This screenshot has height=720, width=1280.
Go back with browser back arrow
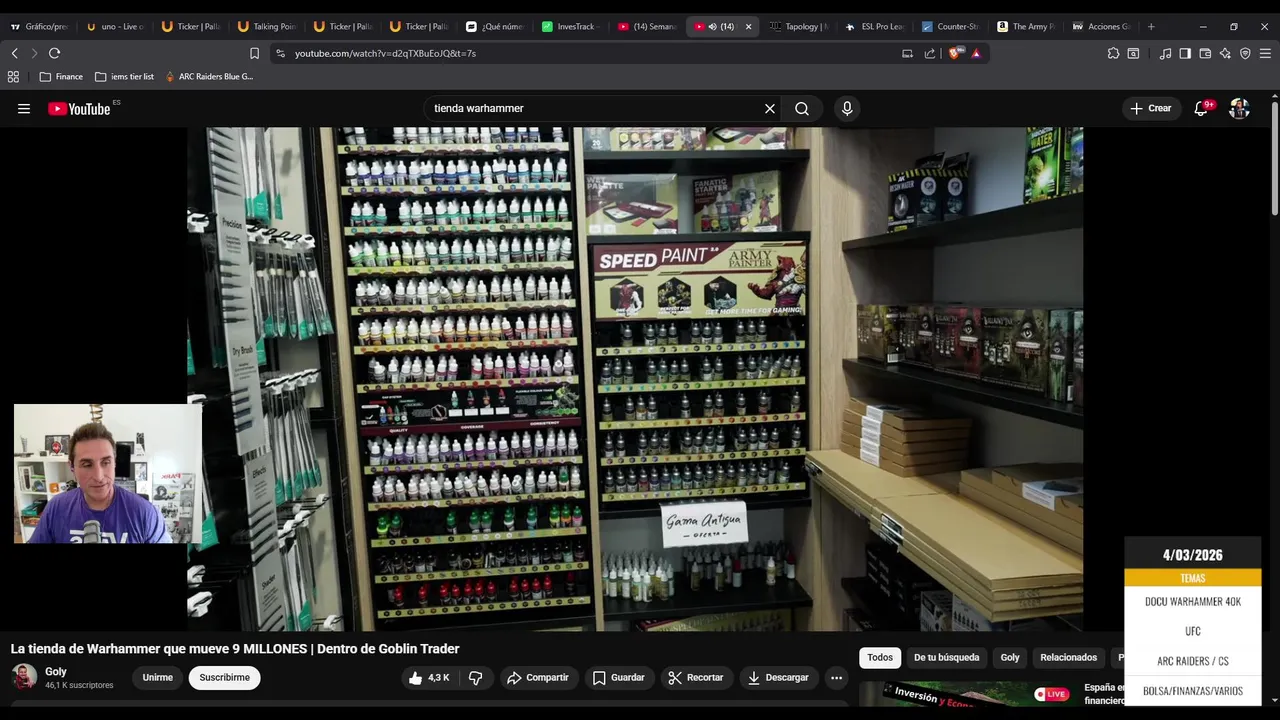14,53
